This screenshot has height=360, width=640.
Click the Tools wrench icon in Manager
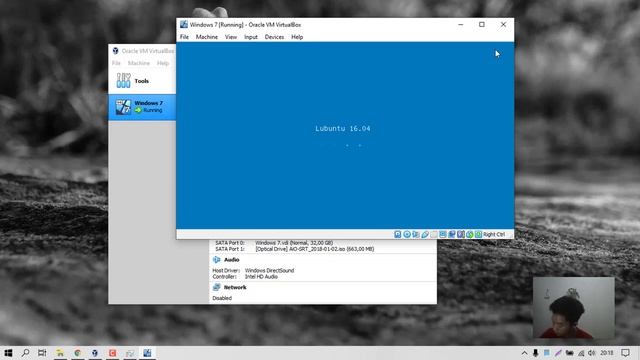123,81
